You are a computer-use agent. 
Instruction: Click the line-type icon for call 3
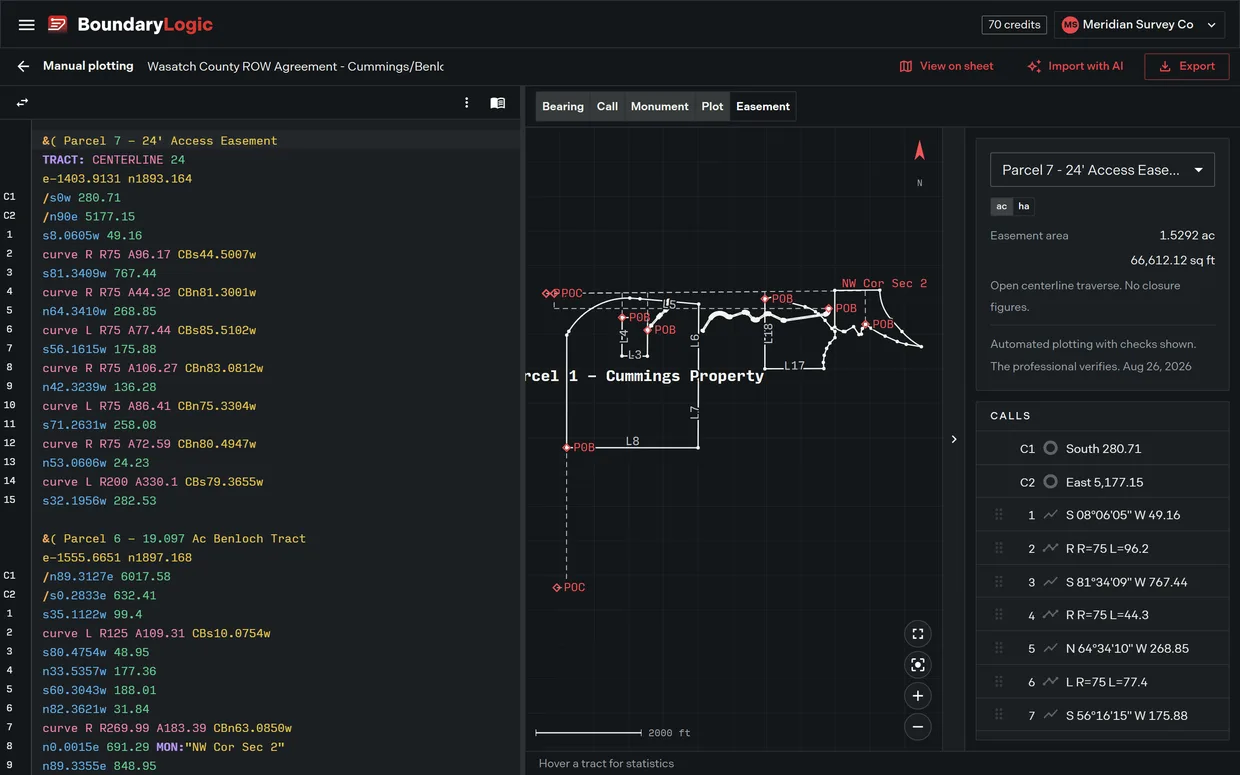tap(1050, 582)
